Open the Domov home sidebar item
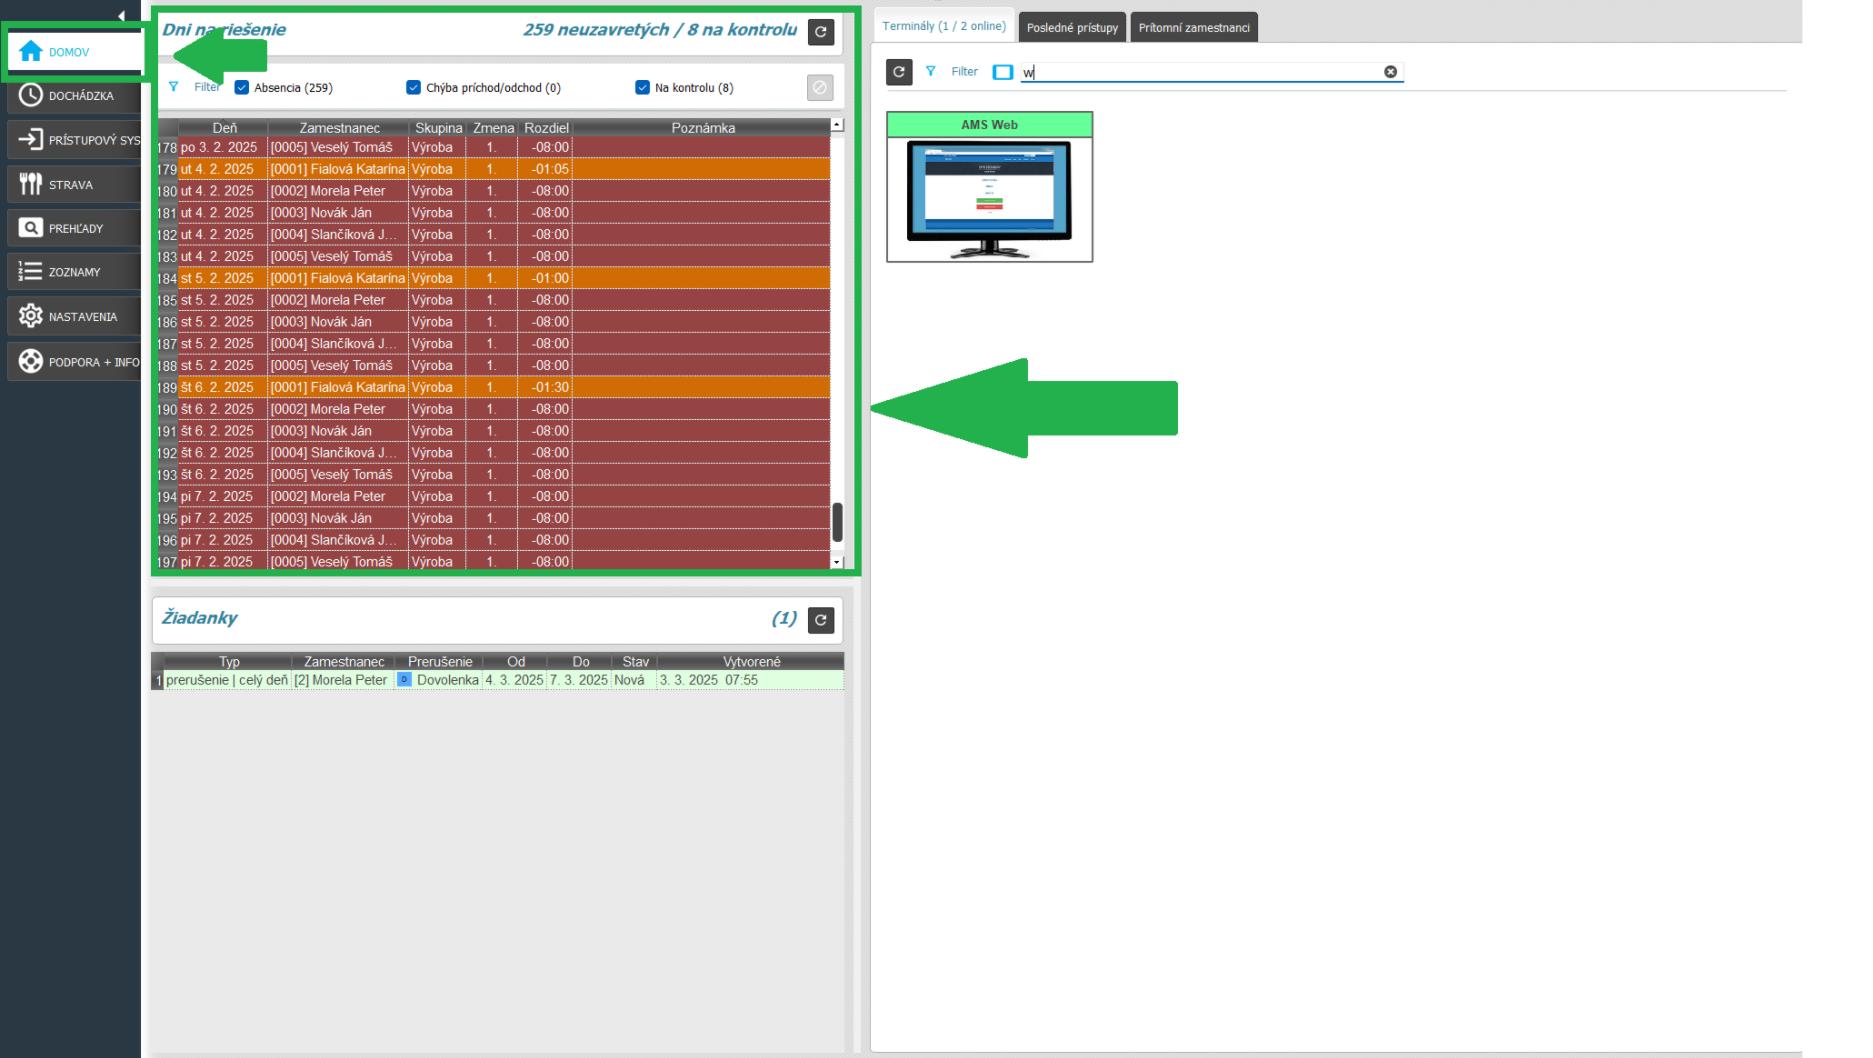The image size is (1873, 1058). point(68,52)
